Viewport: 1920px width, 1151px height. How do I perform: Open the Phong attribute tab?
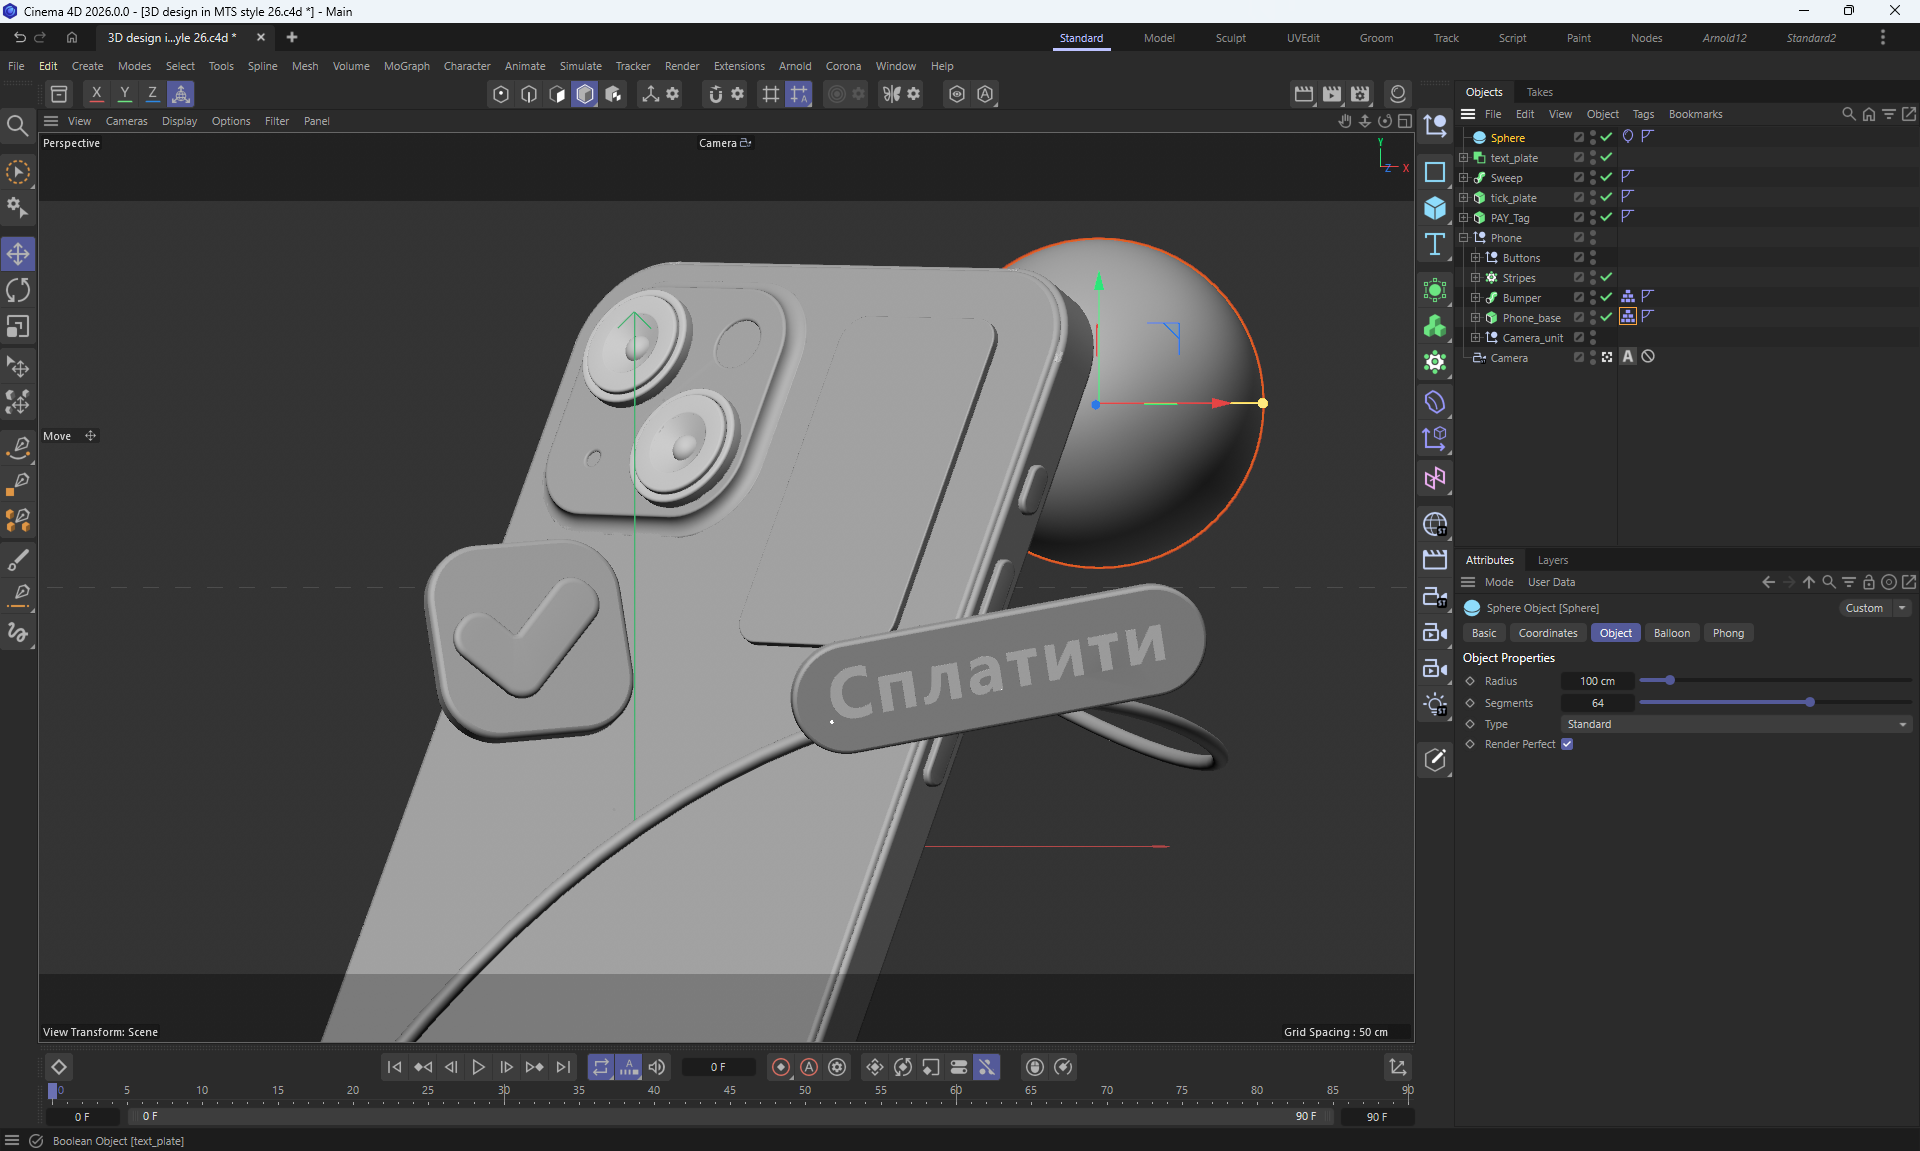pos(1727,633)
